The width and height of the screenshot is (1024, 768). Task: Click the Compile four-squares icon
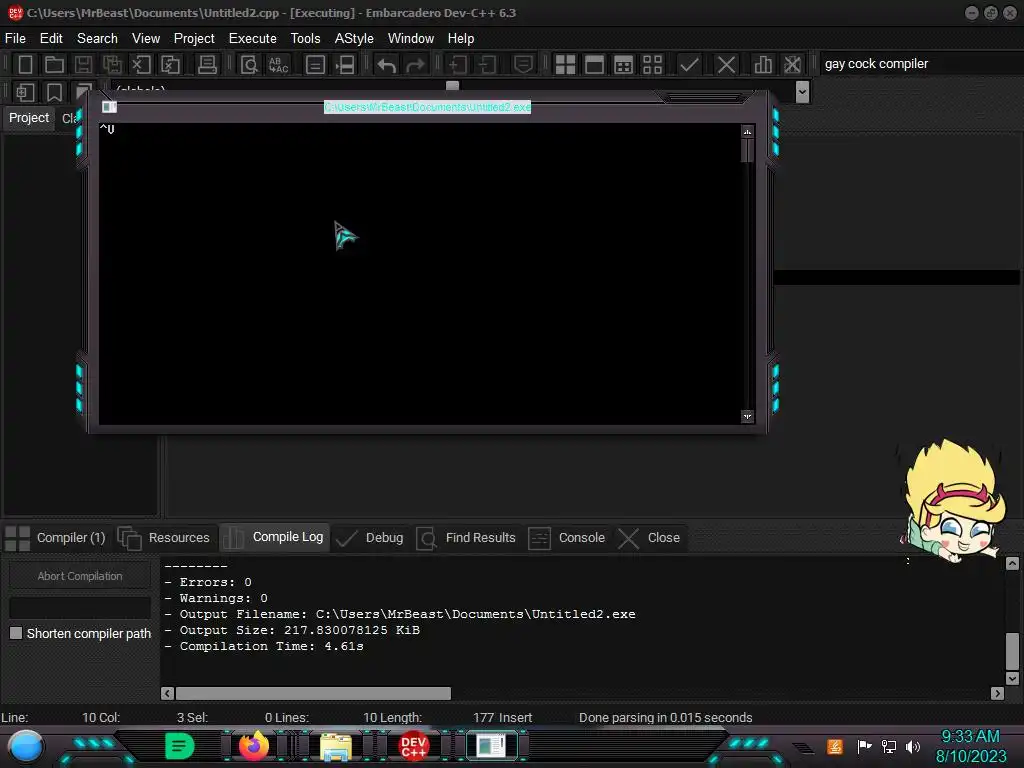click(x=565, y=64)
